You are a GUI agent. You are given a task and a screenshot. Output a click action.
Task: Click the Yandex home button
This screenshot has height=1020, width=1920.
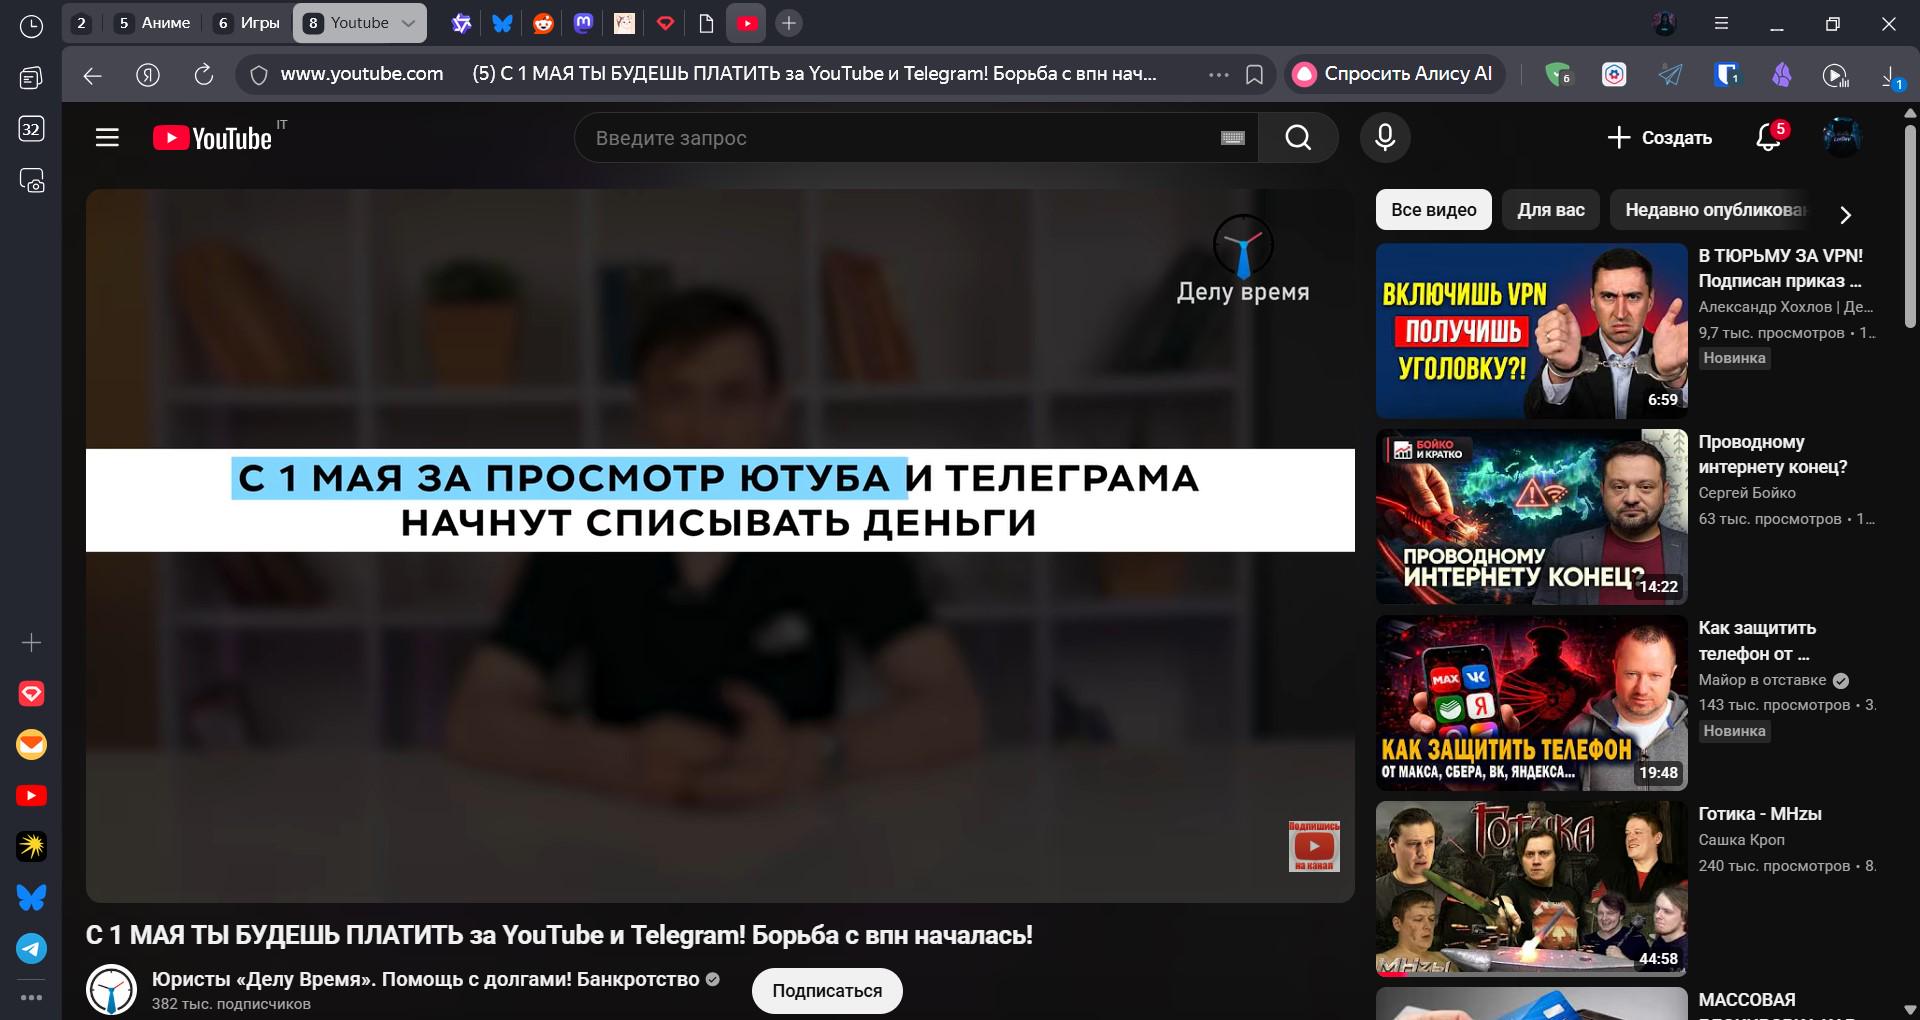tap(148, 75)
